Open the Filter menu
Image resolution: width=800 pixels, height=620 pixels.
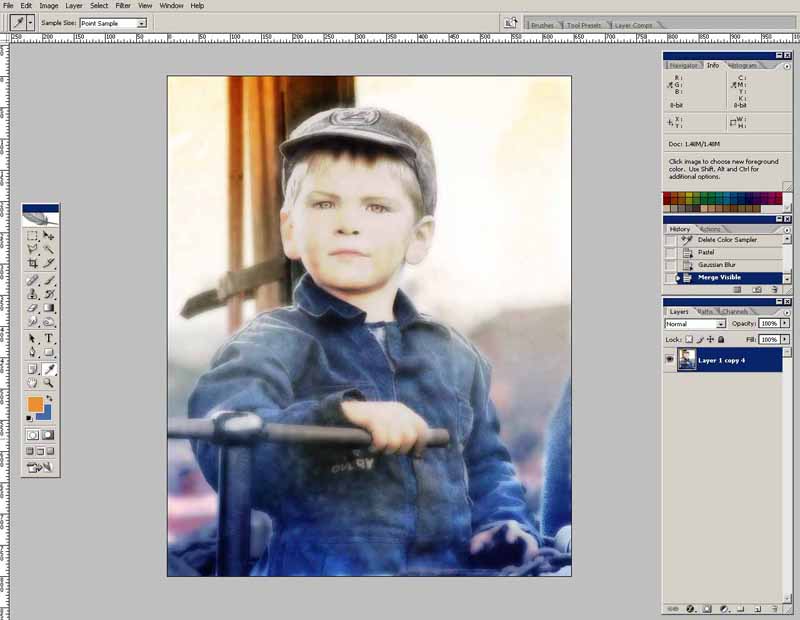click(x=123, y=6)
